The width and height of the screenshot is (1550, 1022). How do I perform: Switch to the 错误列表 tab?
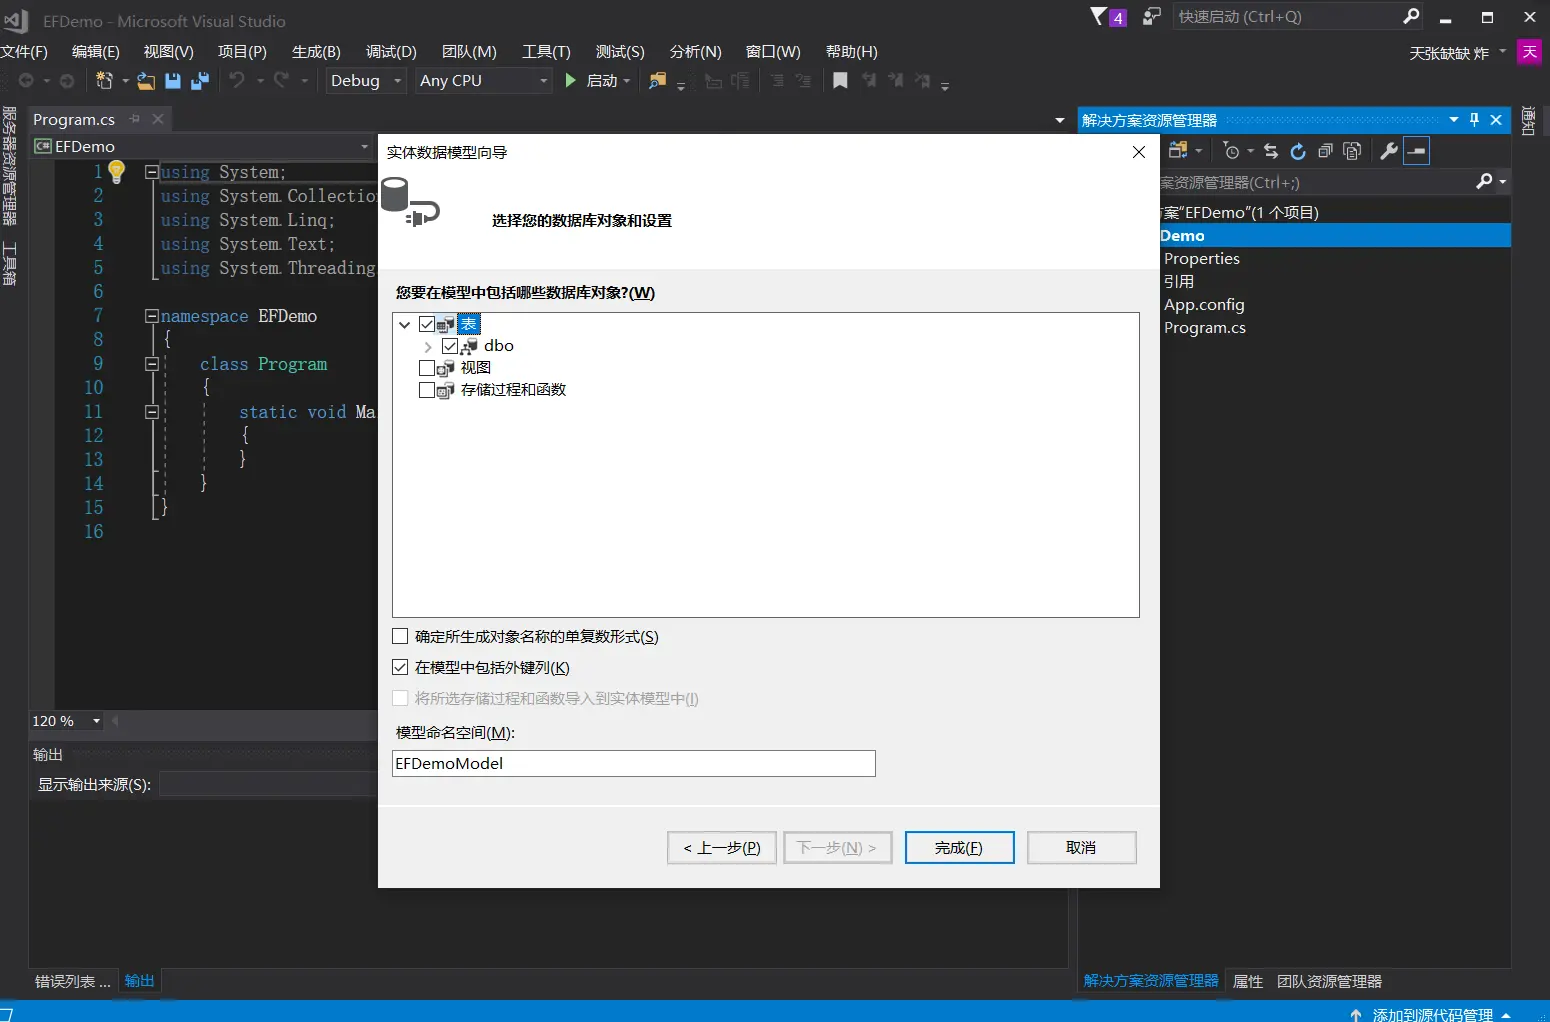click(72, 981)
